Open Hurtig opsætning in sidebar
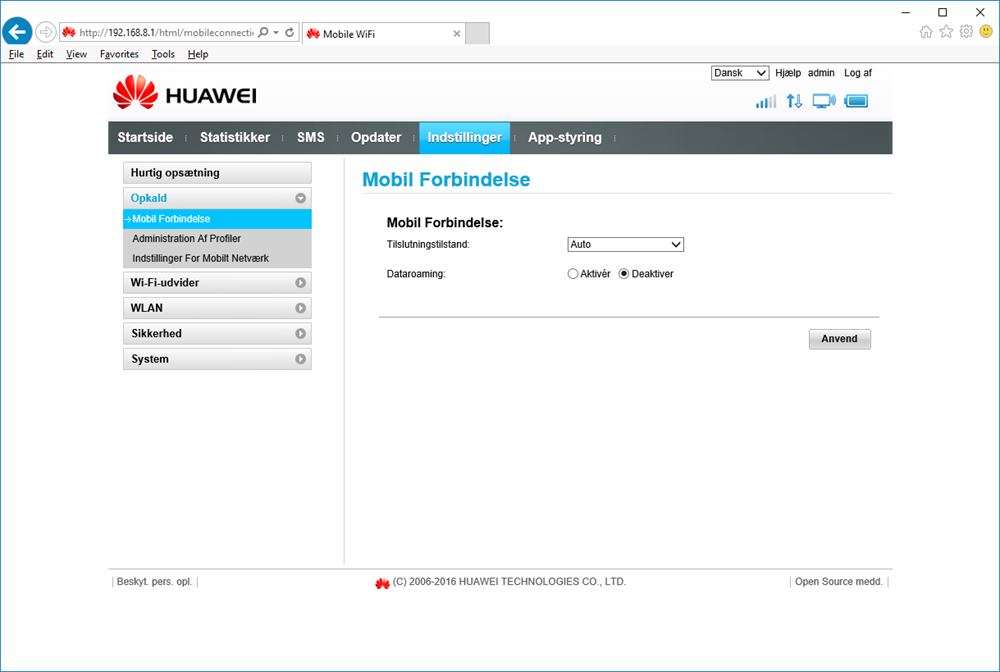1000x672 pixels. (x=217, y=173)
